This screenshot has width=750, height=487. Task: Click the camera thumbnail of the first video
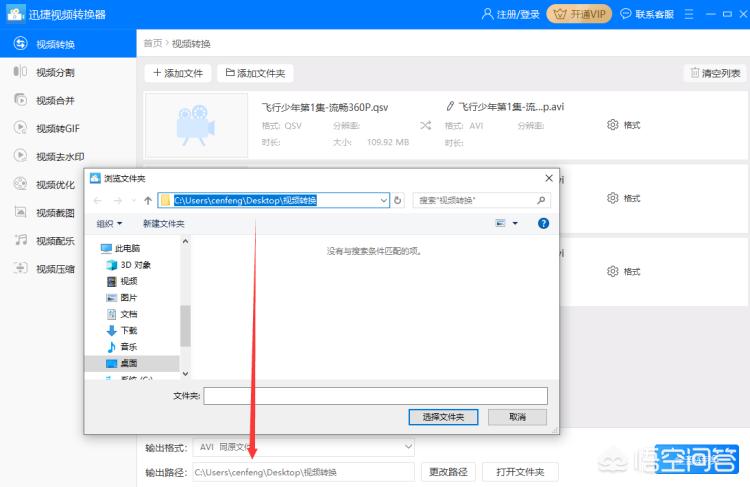pos(196,126)
